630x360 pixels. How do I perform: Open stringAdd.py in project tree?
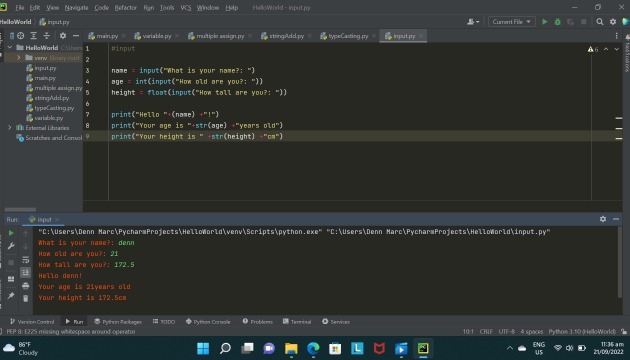pos(47,98)
